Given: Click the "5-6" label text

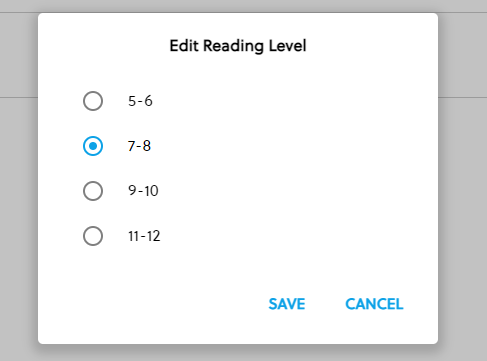Looking at the screenshot, I should click(x=140, y=101).
